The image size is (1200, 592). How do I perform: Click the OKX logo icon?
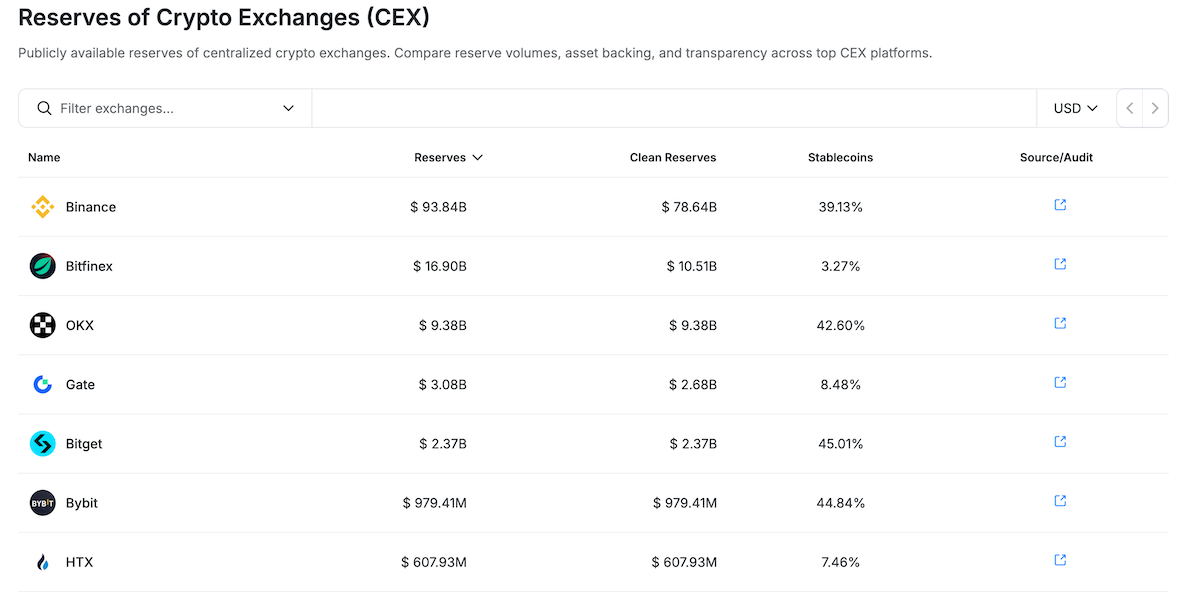pyautogui.click(x=42, y=325)
